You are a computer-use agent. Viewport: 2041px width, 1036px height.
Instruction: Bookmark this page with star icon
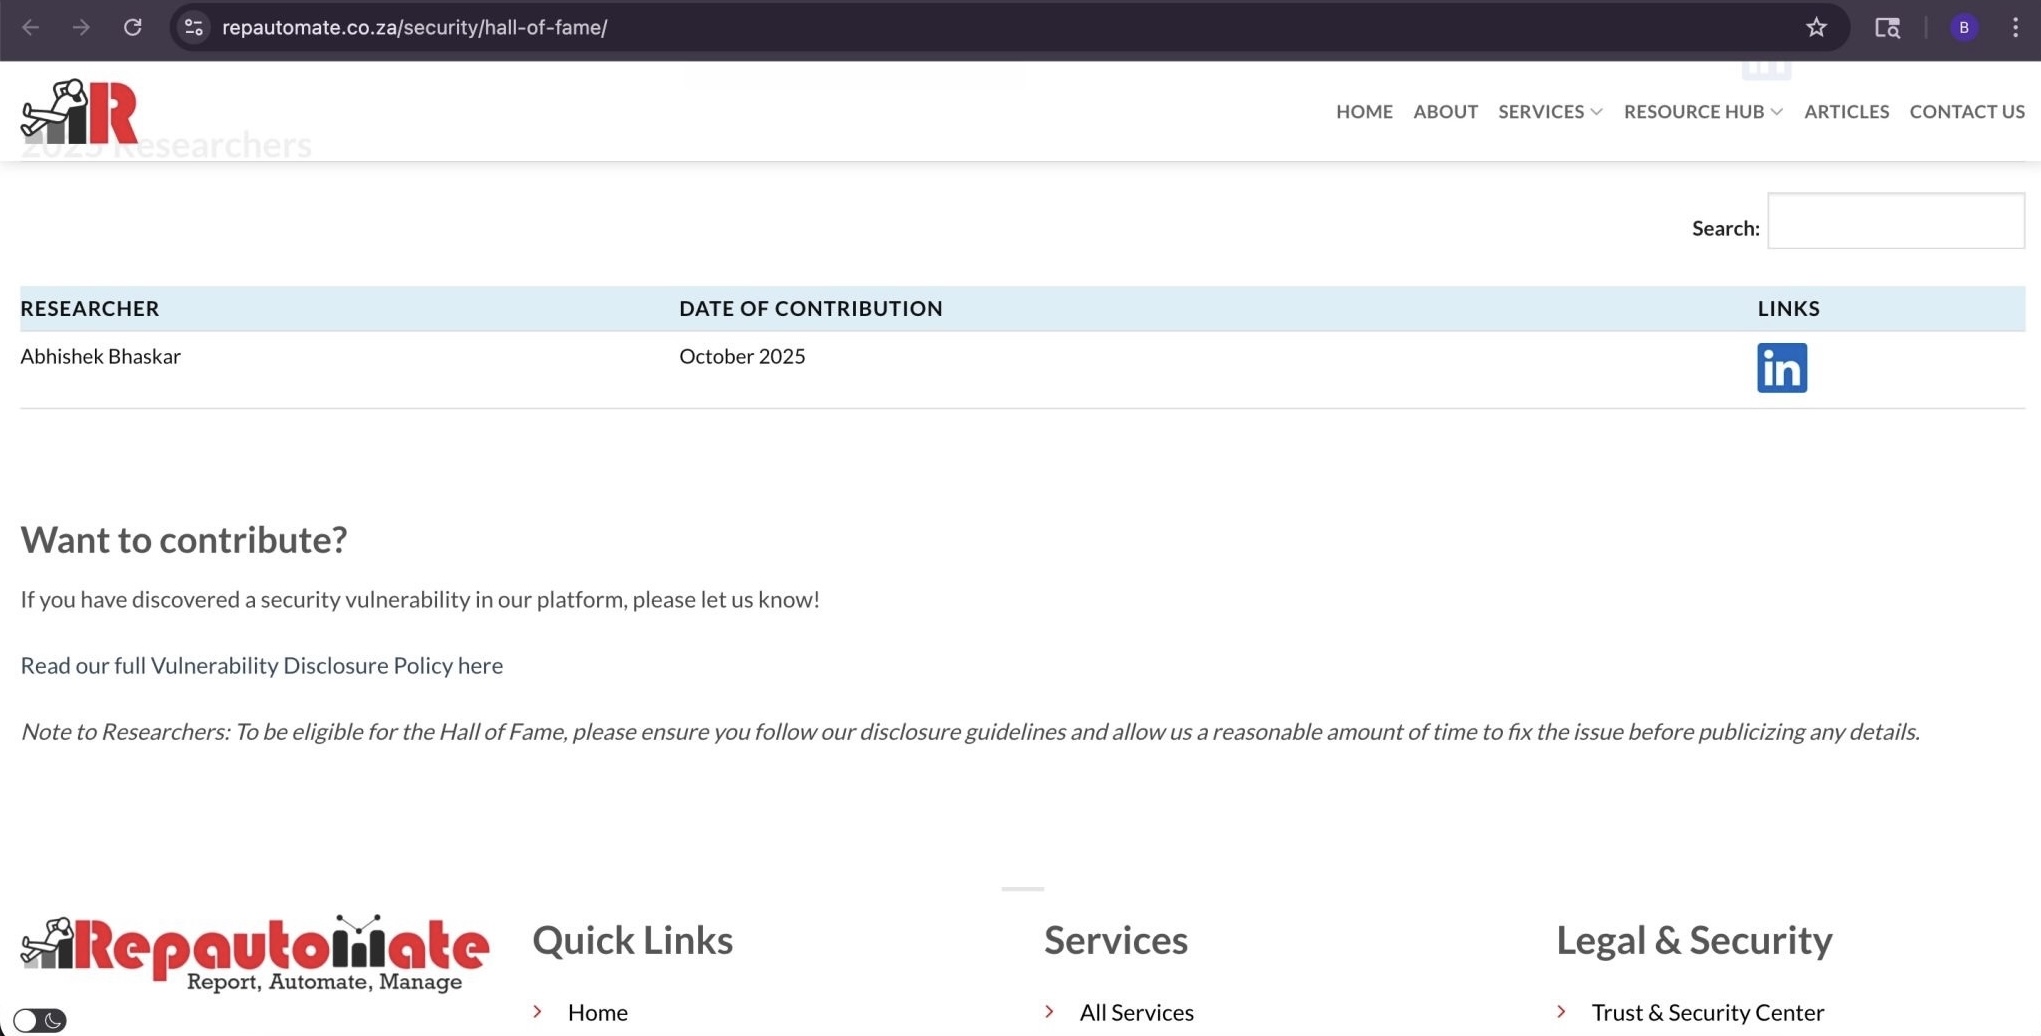(x=1816, y=27)
